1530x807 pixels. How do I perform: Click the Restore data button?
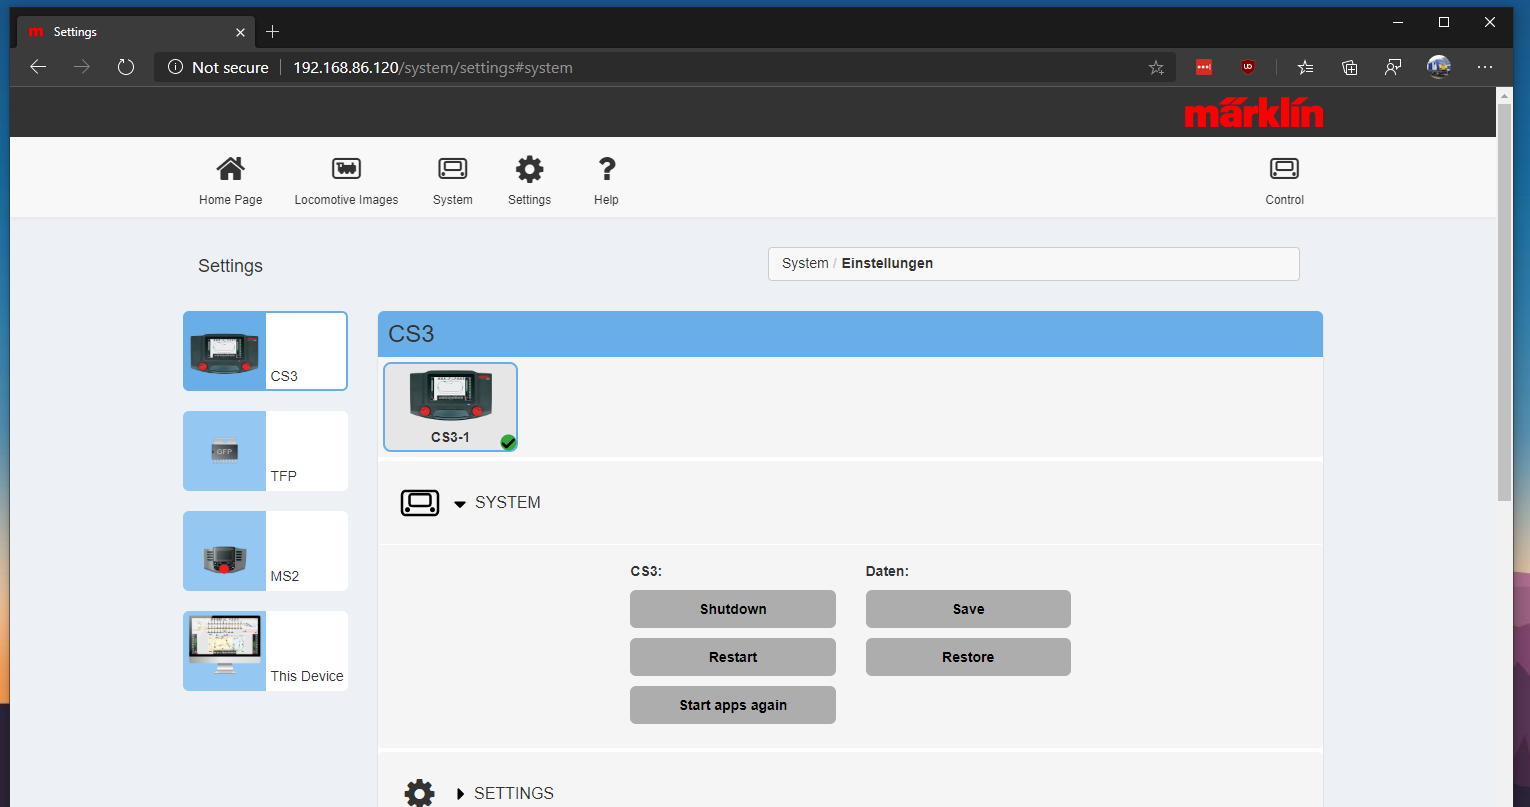point(968,657)
